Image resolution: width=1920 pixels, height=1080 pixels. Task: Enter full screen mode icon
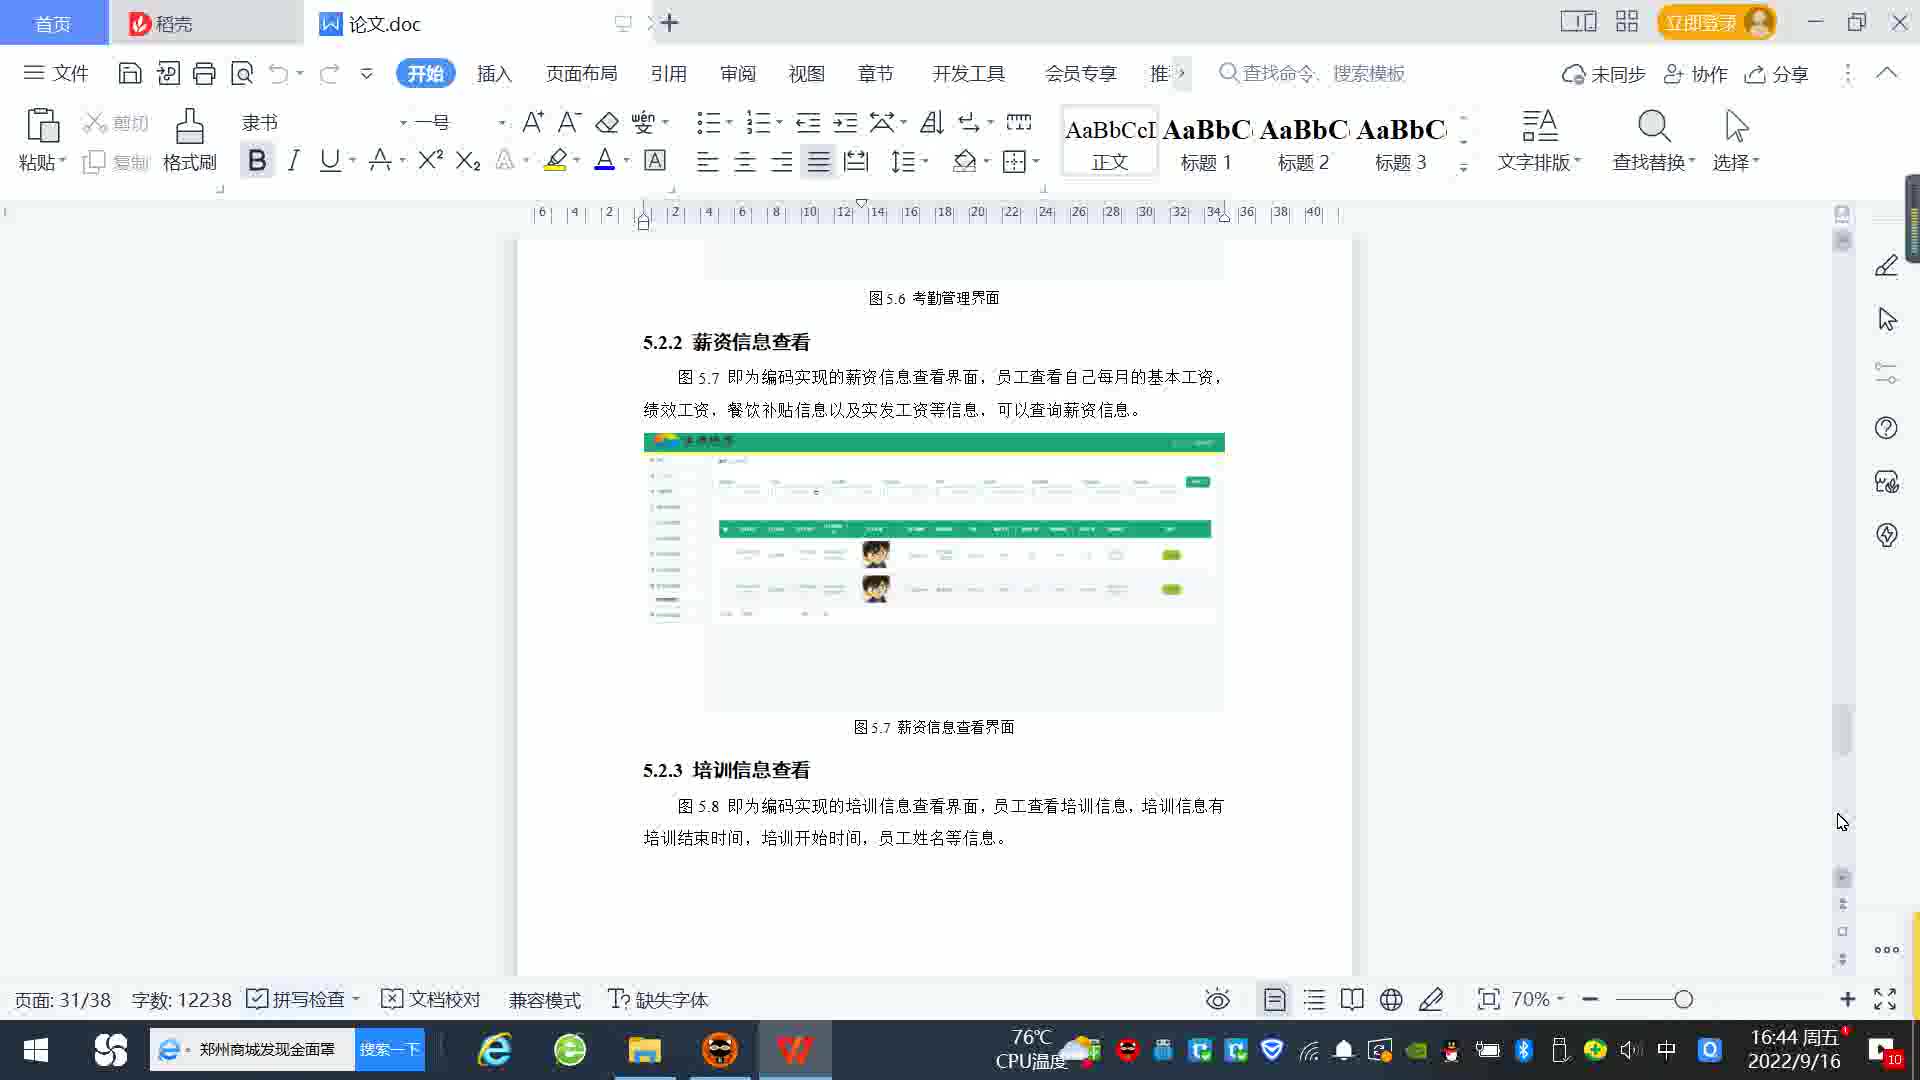tap(1885, 999)
